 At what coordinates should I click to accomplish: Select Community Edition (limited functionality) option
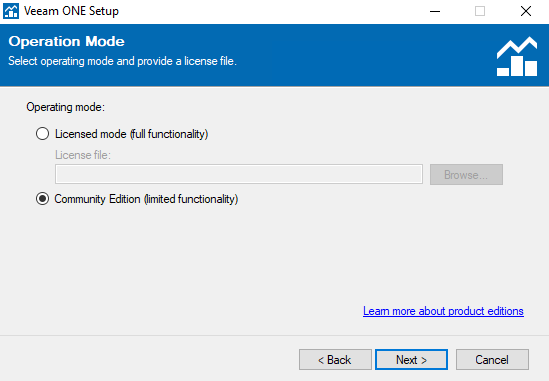[42, 199]
